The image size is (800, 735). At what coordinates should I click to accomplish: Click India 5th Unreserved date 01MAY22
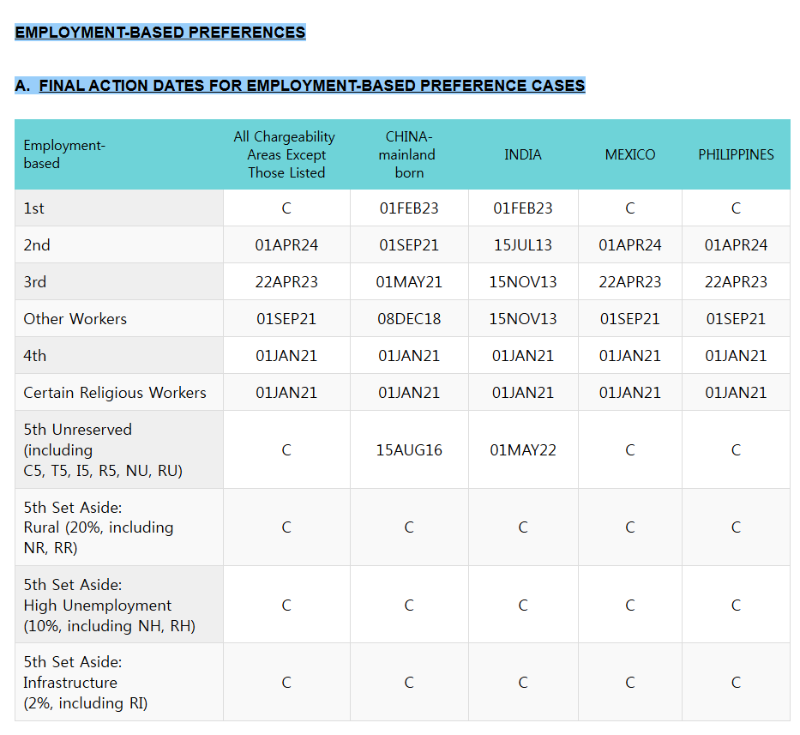(x=522, y=450)
